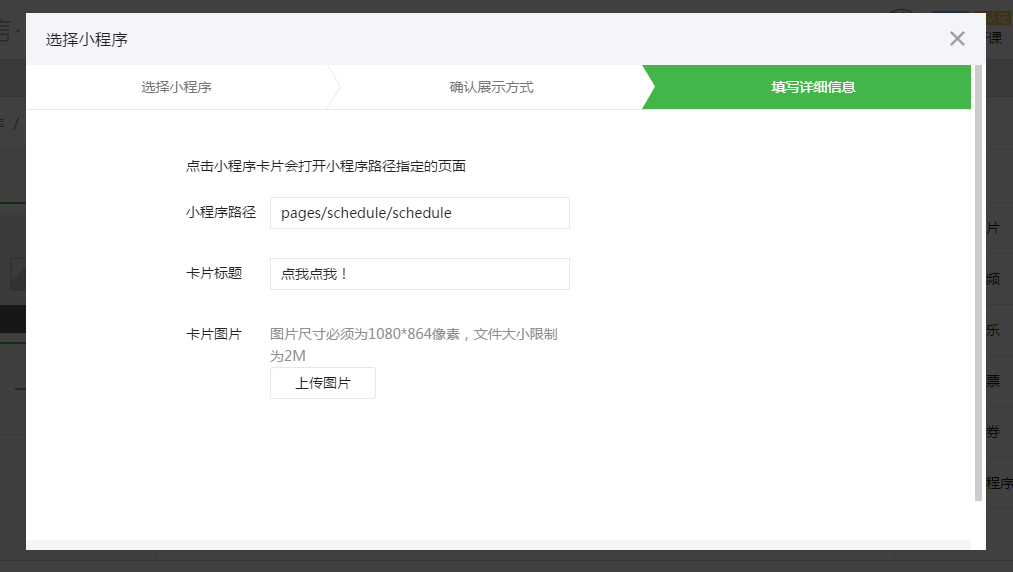The height and width of the screenshot is (572, 1013).
Task: Select the green 填写详细信息 step
Action: [x=812, y=87]
